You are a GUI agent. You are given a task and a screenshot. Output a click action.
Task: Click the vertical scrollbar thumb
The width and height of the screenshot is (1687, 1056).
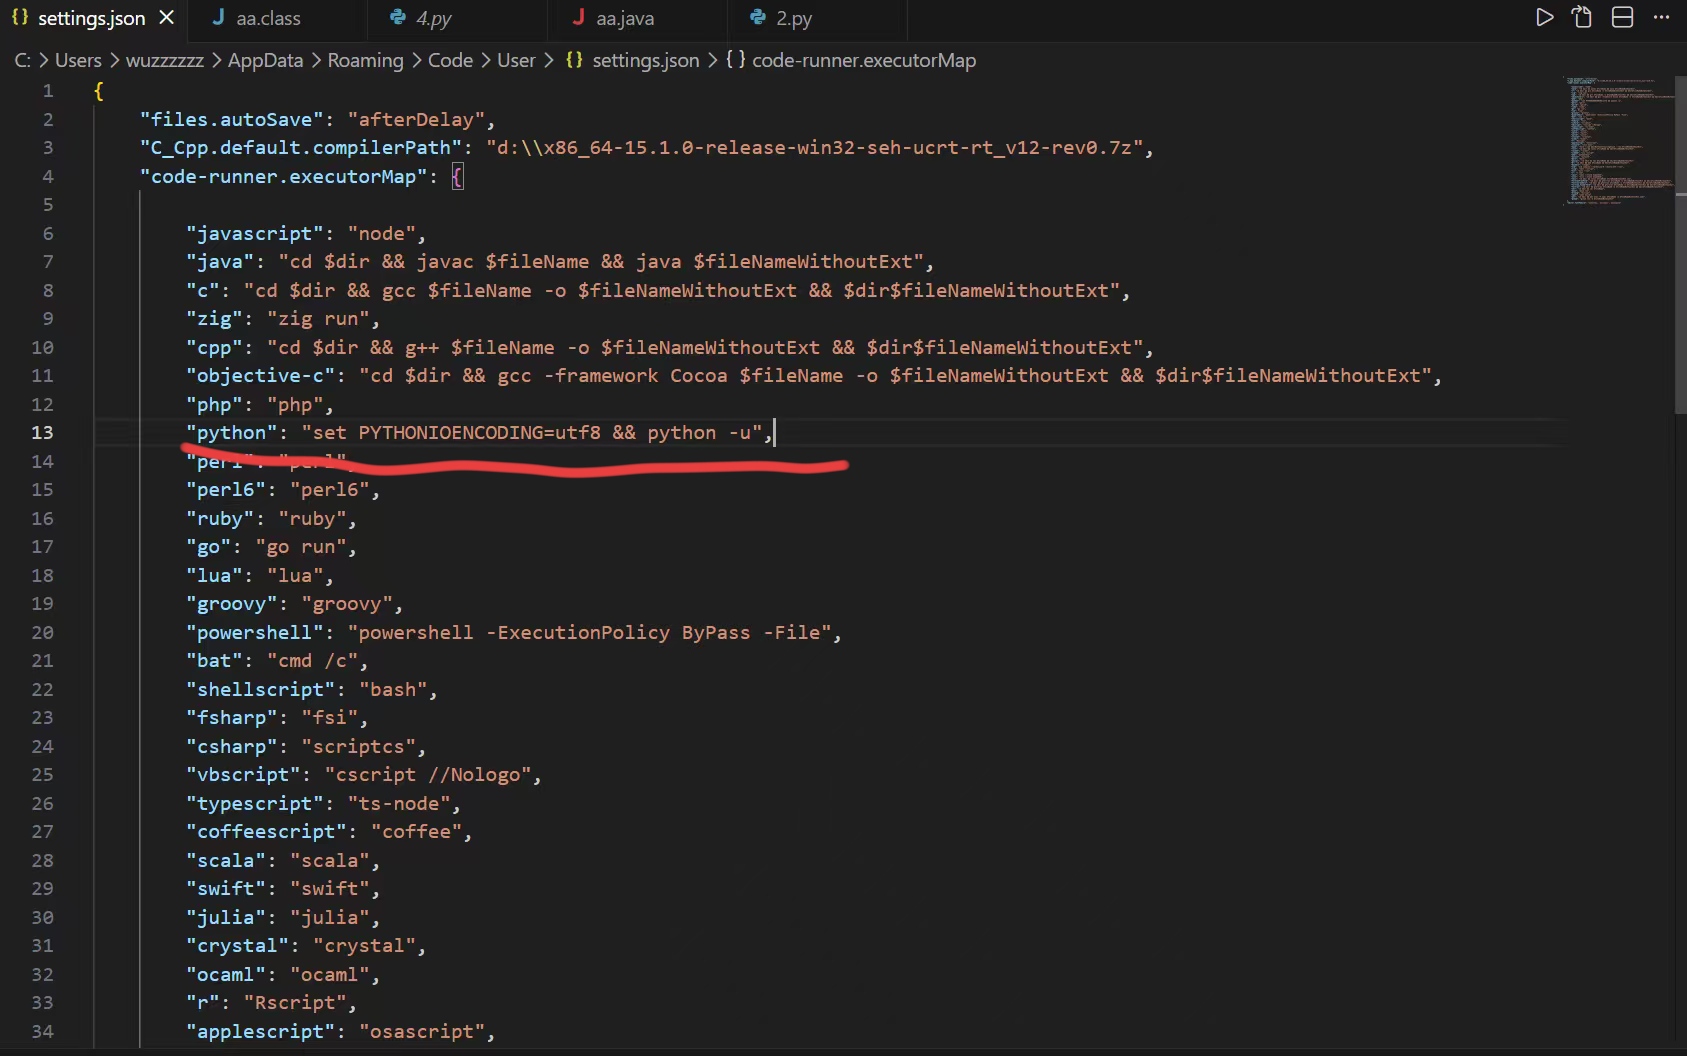point(1681,245)
